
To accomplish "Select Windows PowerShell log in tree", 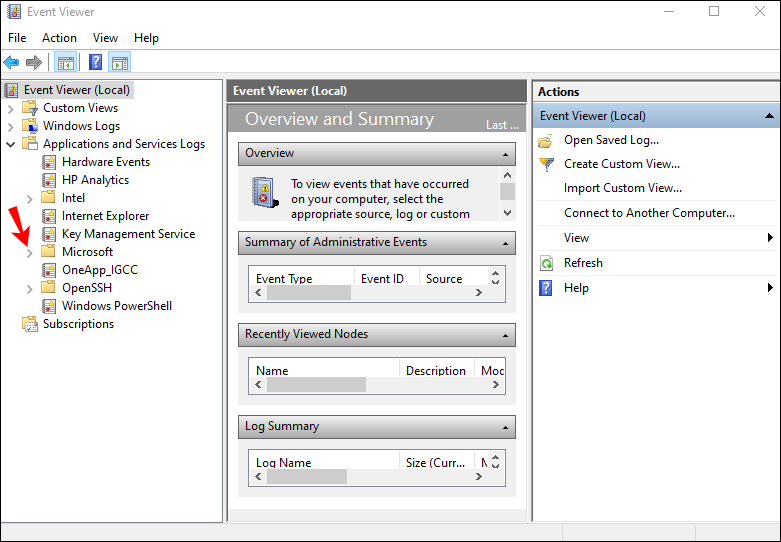I will tap(116, 306).
